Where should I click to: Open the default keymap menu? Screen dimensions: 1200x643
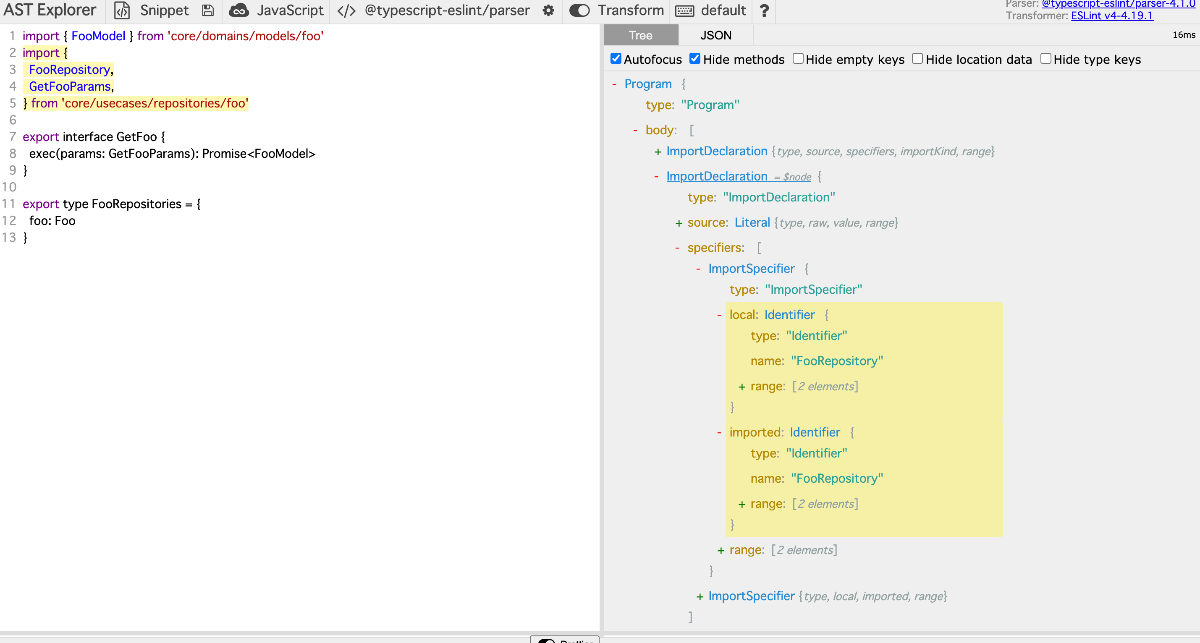coord(723,11)
